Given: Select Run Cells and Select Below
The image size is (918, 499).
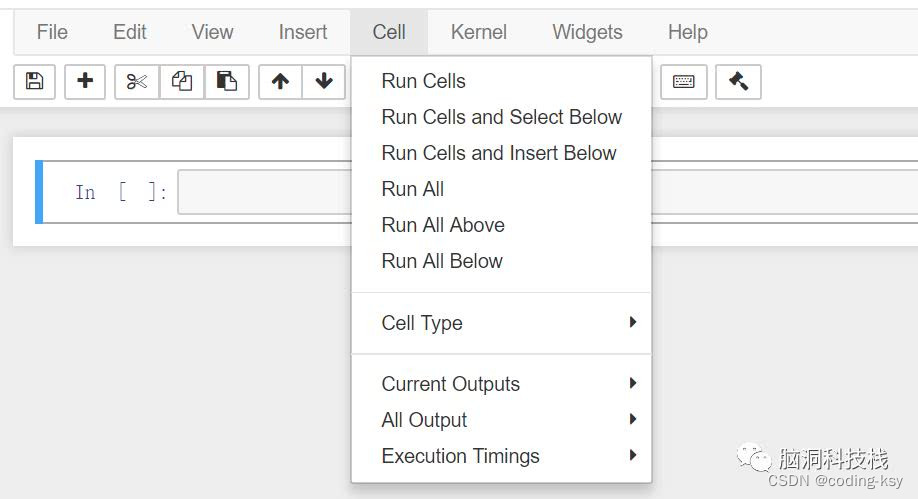Looking at the screenshot, I should coord(501,117).
